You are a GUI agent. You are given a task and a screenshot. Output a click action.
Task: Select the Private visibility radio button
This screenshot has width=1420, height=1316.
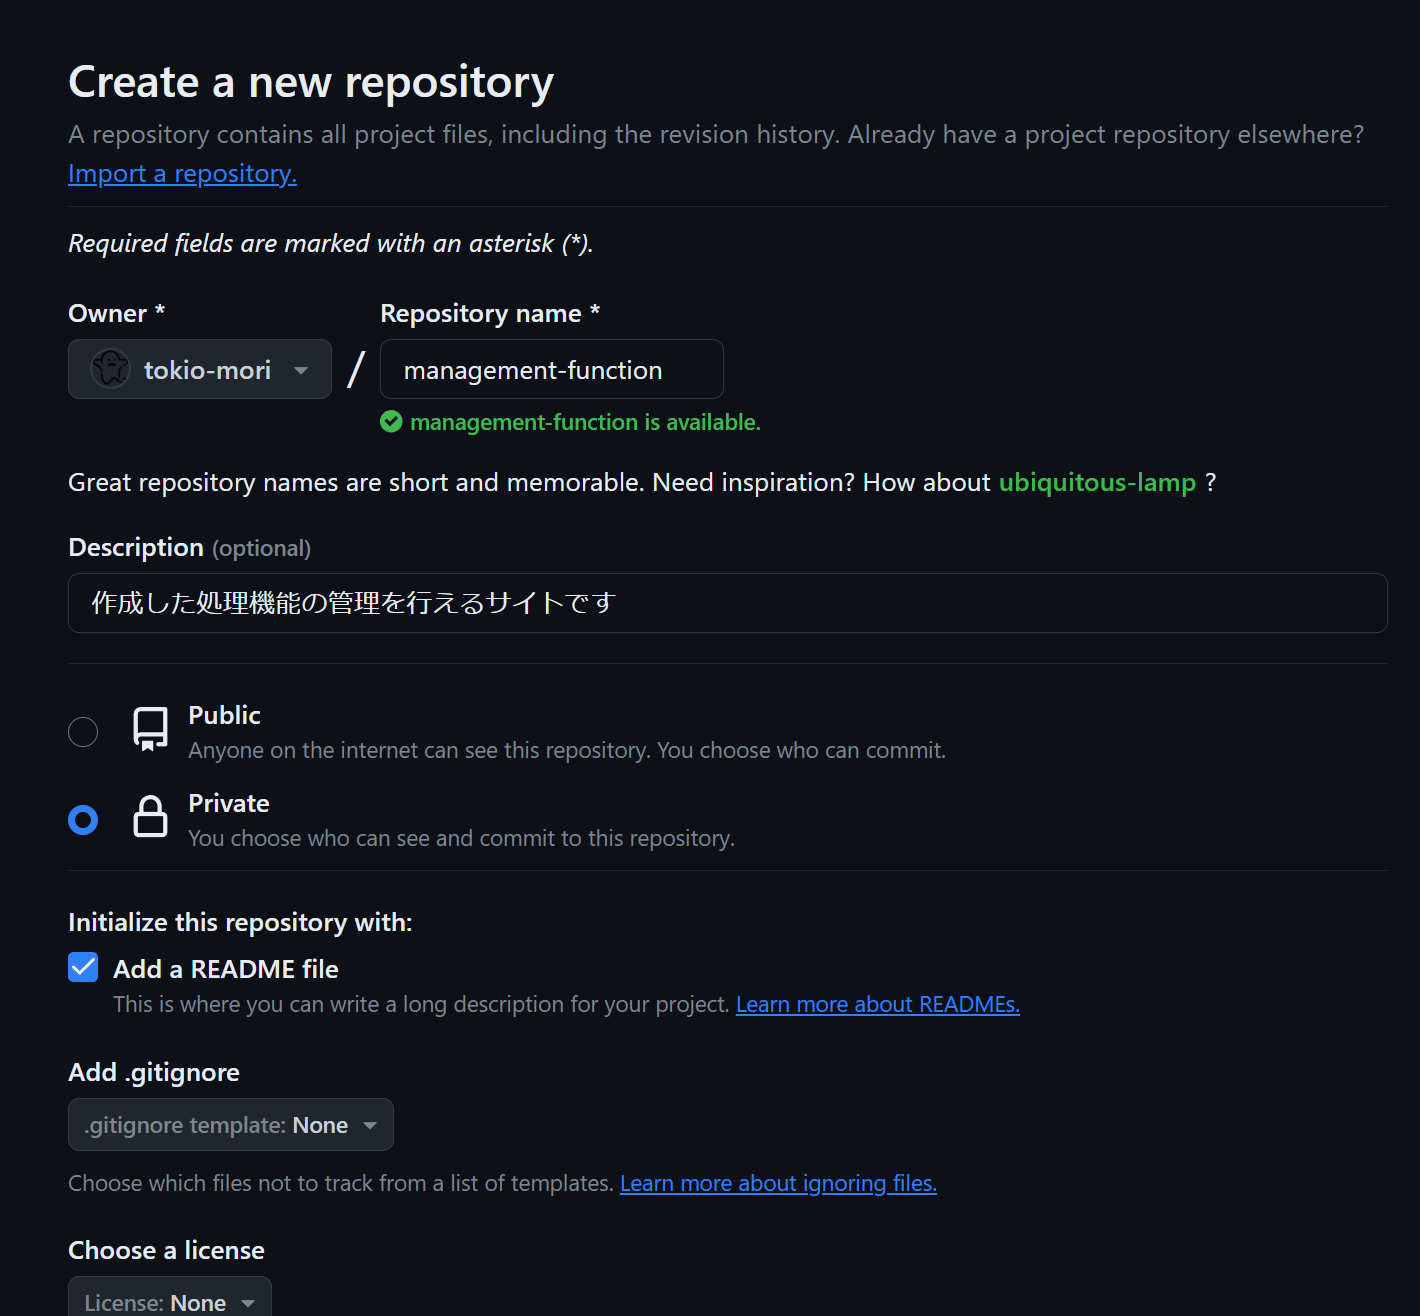83,819
